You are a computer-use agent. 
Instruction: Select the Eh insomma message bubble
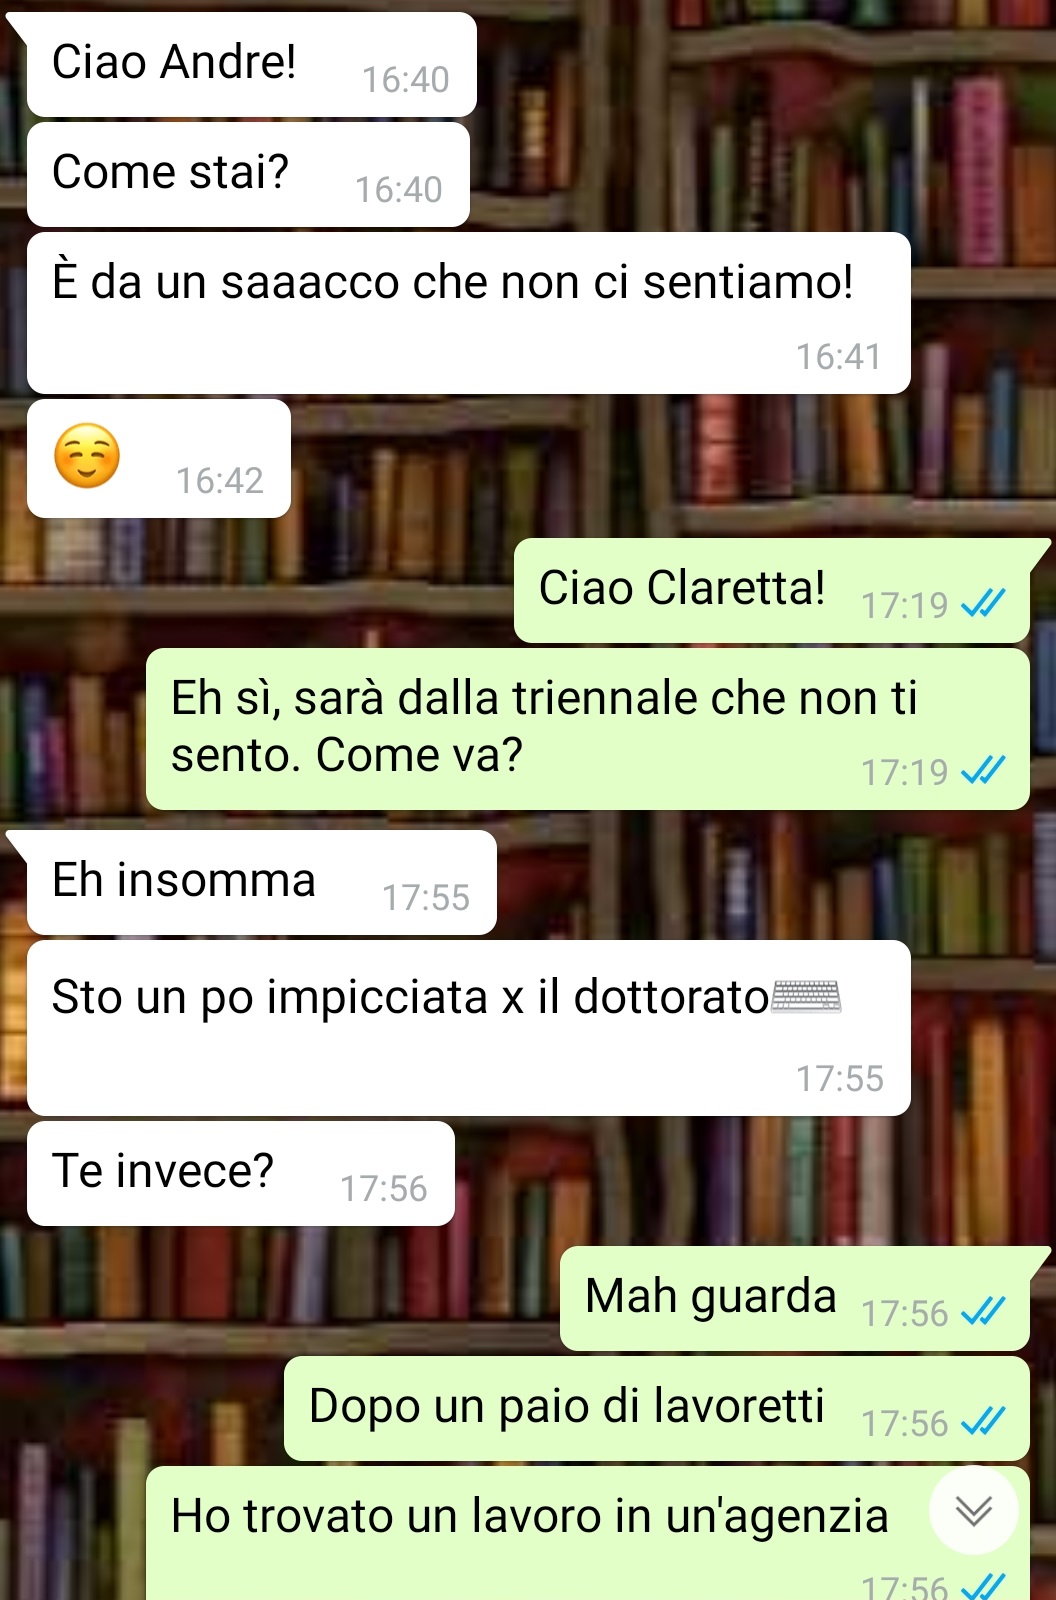262,883
